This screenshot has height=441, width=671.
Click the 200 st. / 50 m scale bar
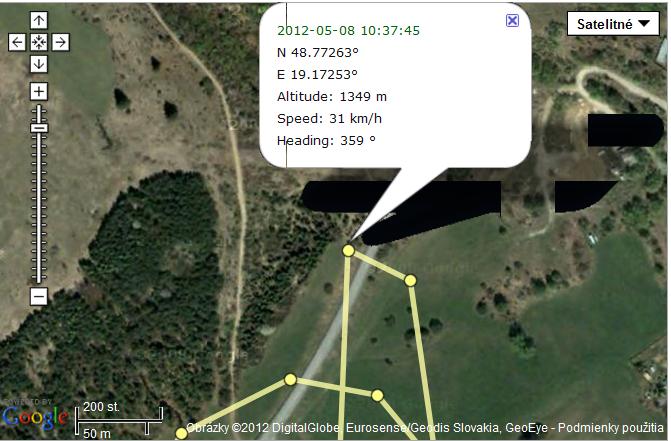119,421
